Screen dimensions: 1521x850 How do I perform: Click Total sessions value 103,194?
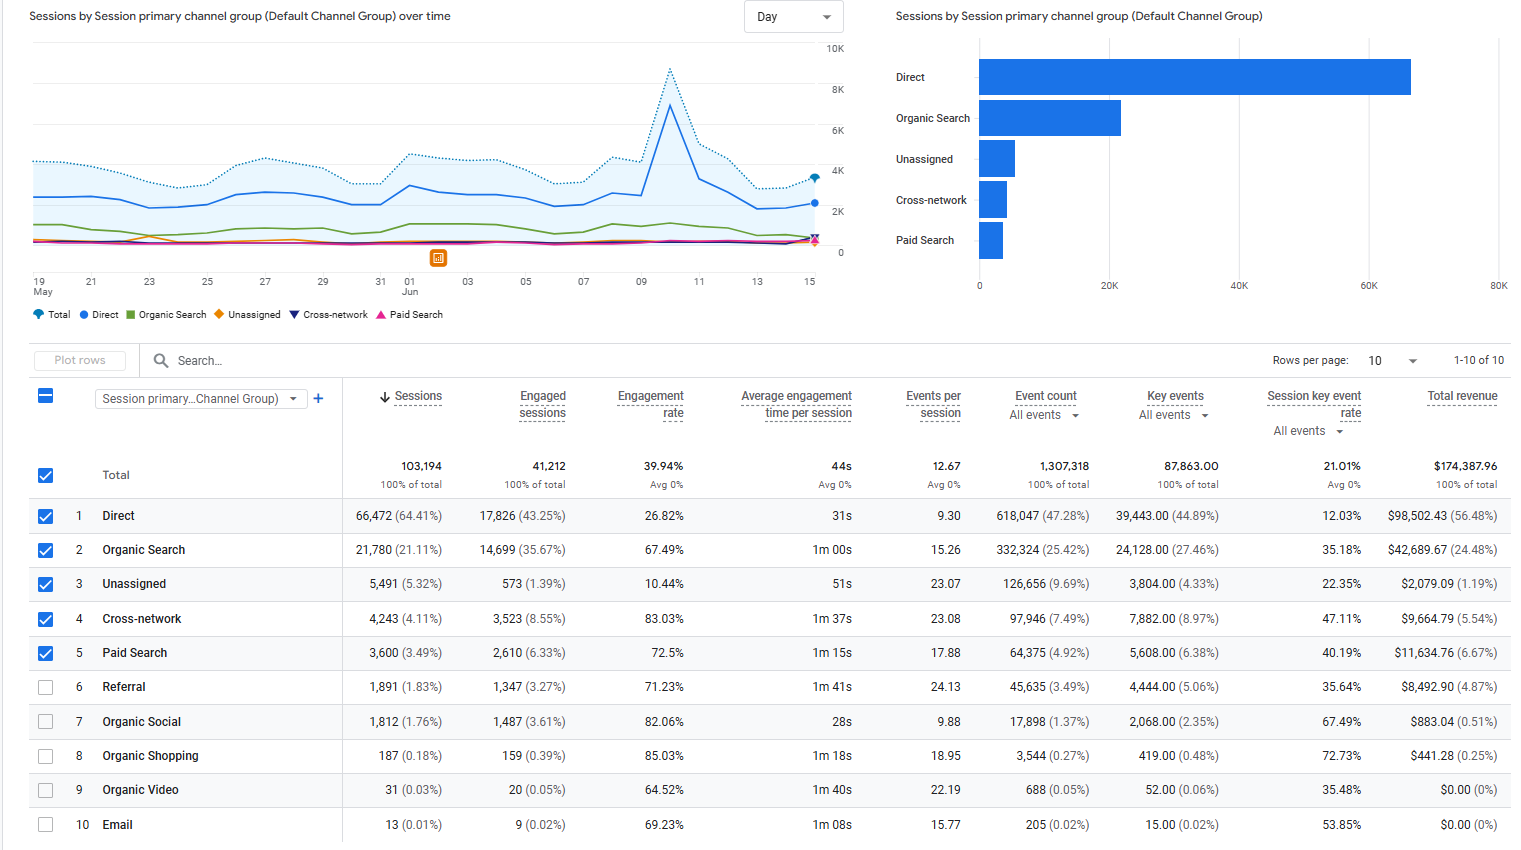coord(421,466)
